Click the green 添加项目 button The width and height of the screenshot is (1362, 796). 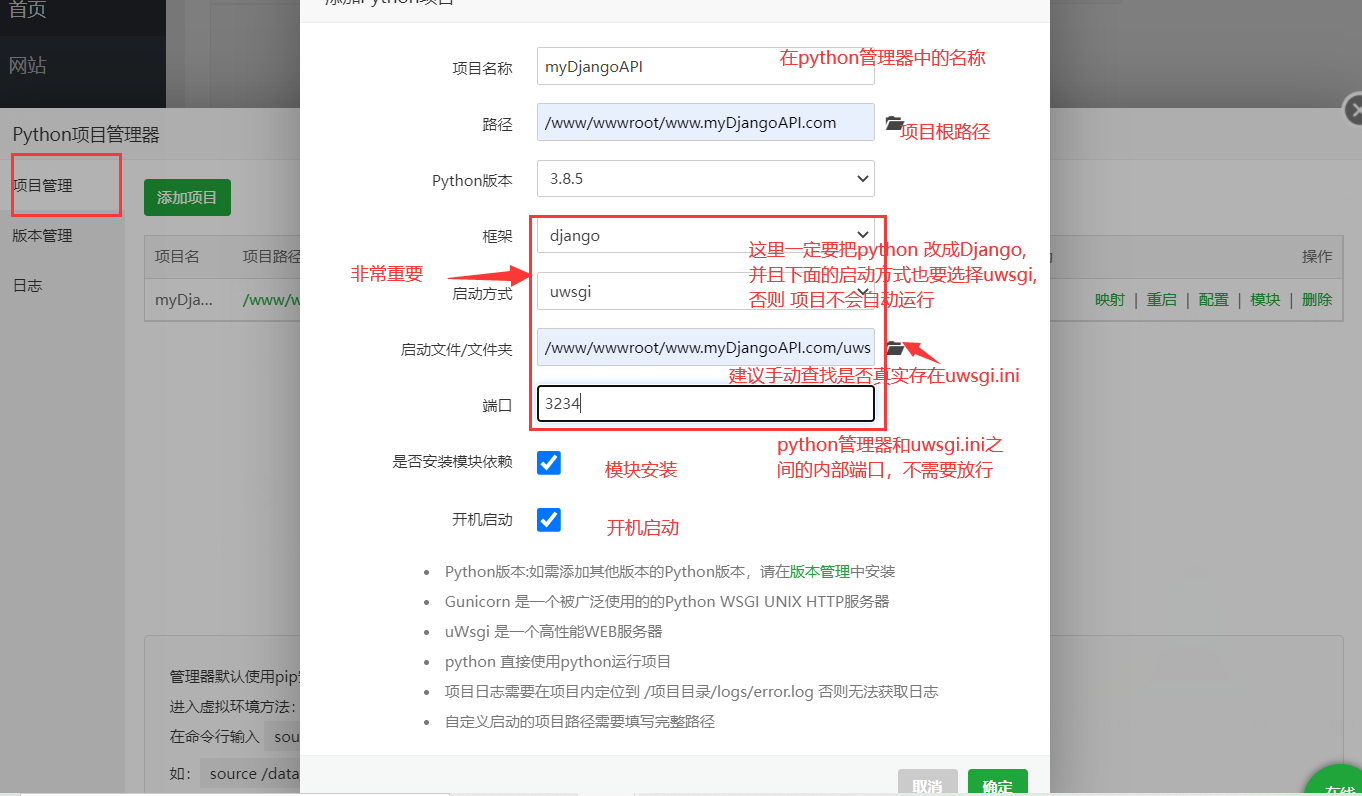coord(187,197)
